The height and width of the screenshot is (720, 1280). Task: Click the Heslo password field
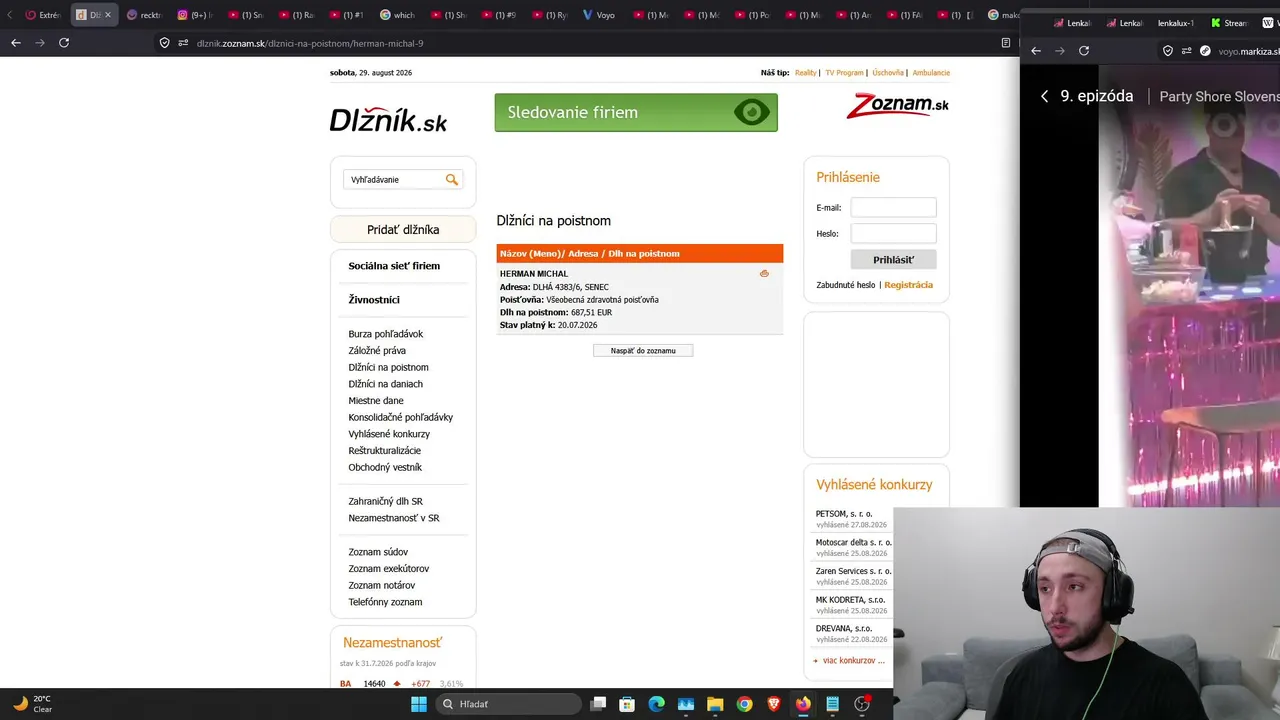(893, 233)
